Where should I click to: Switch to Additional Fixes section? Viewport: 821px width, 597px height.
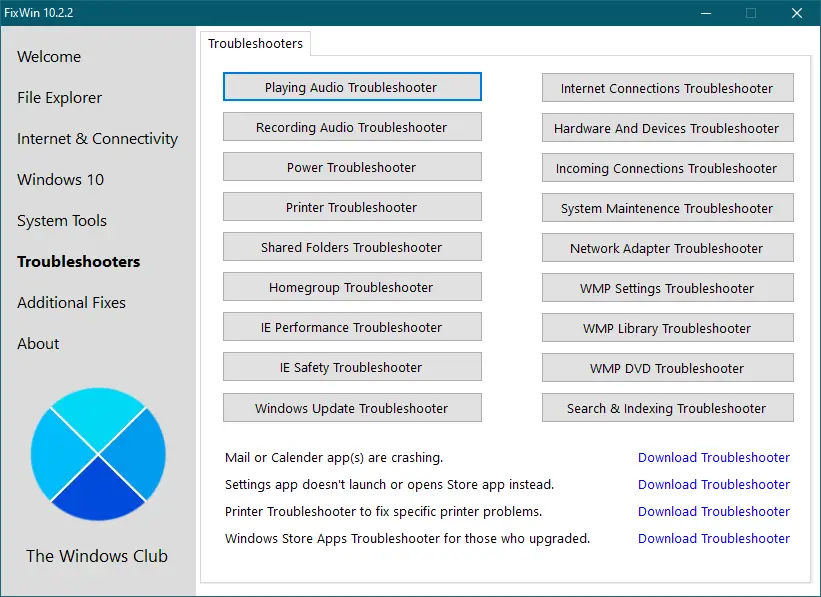pyautogui.click(x=71, y=303)
